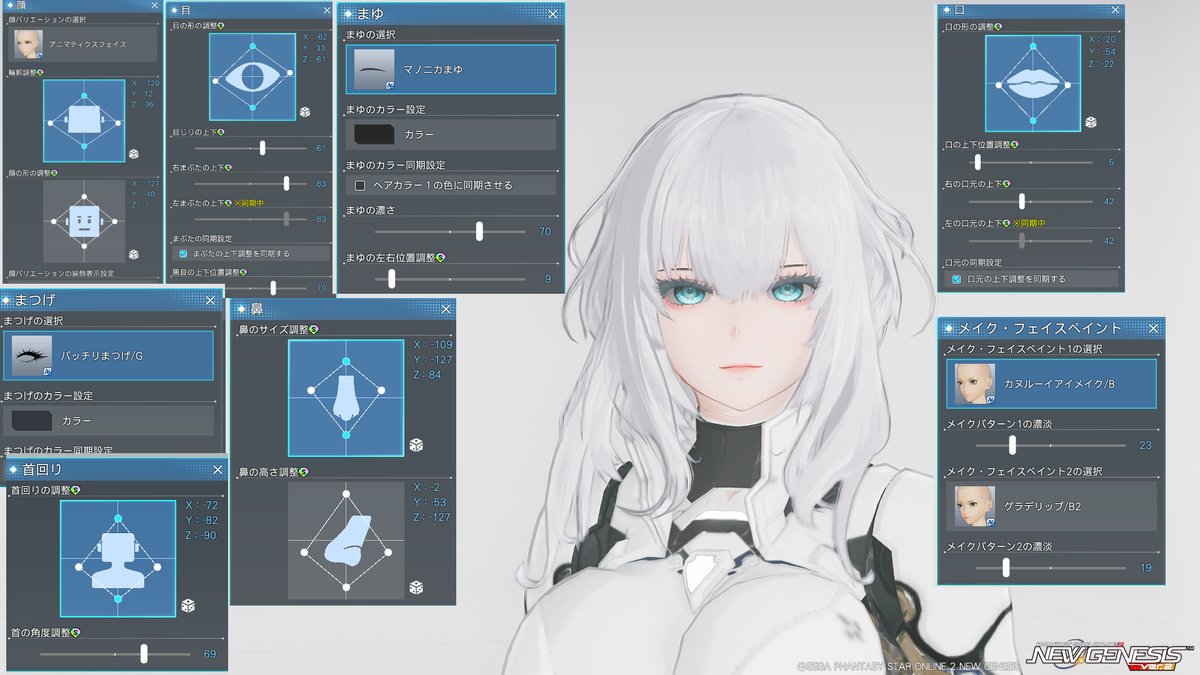This screenshot has height=675, width=1200.
Task: Click the badge icon on the マノニカまゆ thumbnail
Action: (388, 83)
